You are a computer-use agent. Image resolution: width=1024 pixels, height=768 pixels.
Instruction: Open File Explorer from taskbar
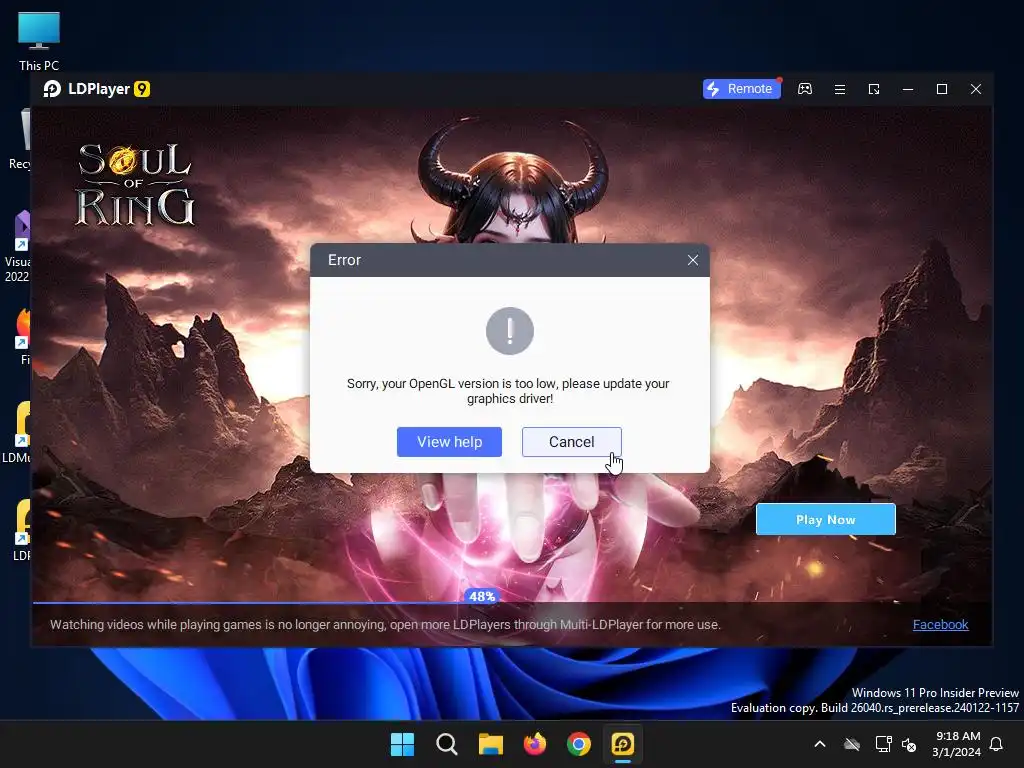click(x=490, y=744)
